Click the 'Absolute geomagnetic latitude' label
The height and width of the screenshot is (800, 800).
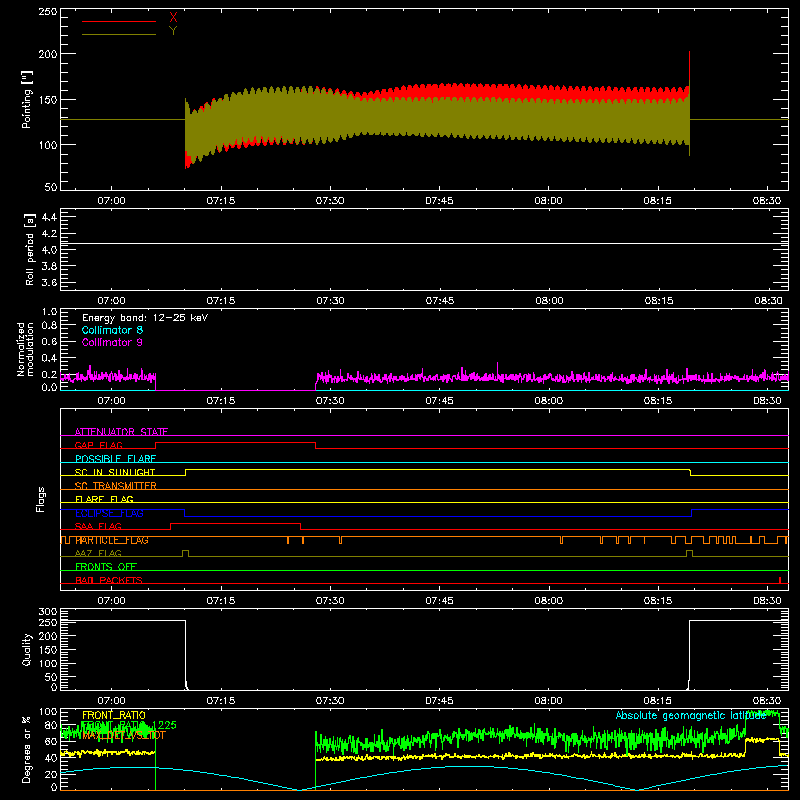pyautogui.click(x=691, y=715)
